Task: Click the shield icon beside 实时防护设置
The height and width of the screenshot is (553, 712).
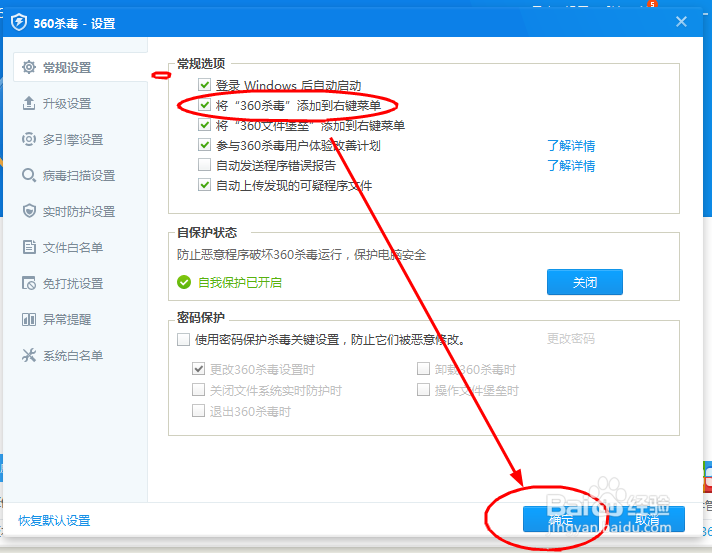Action: point(29,211)
